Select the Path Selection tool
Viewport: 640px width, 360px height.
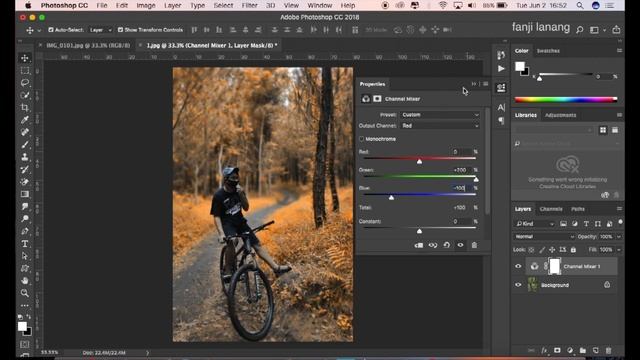tap(25, 256)
